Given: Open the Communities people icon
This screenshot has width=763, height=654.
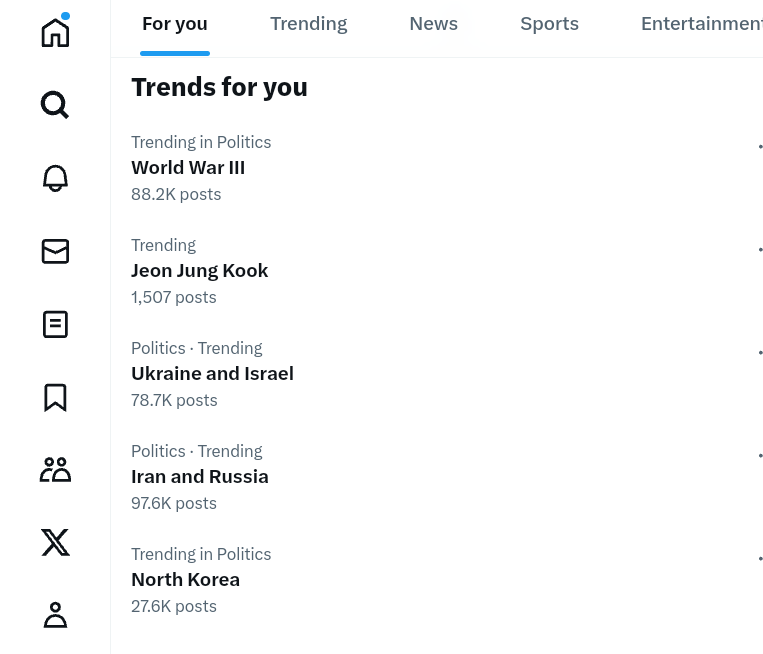Looking at the screenshot, I should (x=55, y=469).
